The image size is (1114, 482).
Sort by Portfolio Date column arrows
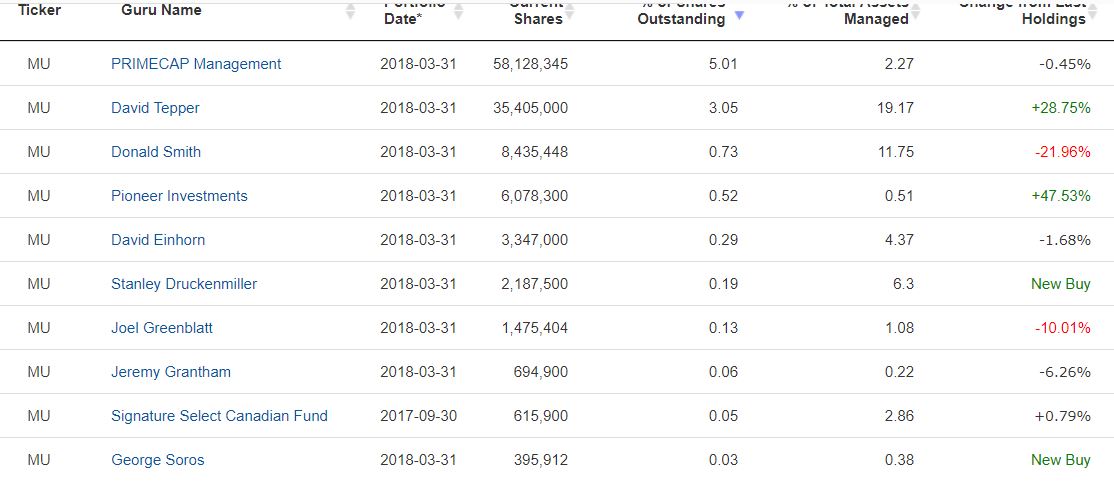coord(458,11)
